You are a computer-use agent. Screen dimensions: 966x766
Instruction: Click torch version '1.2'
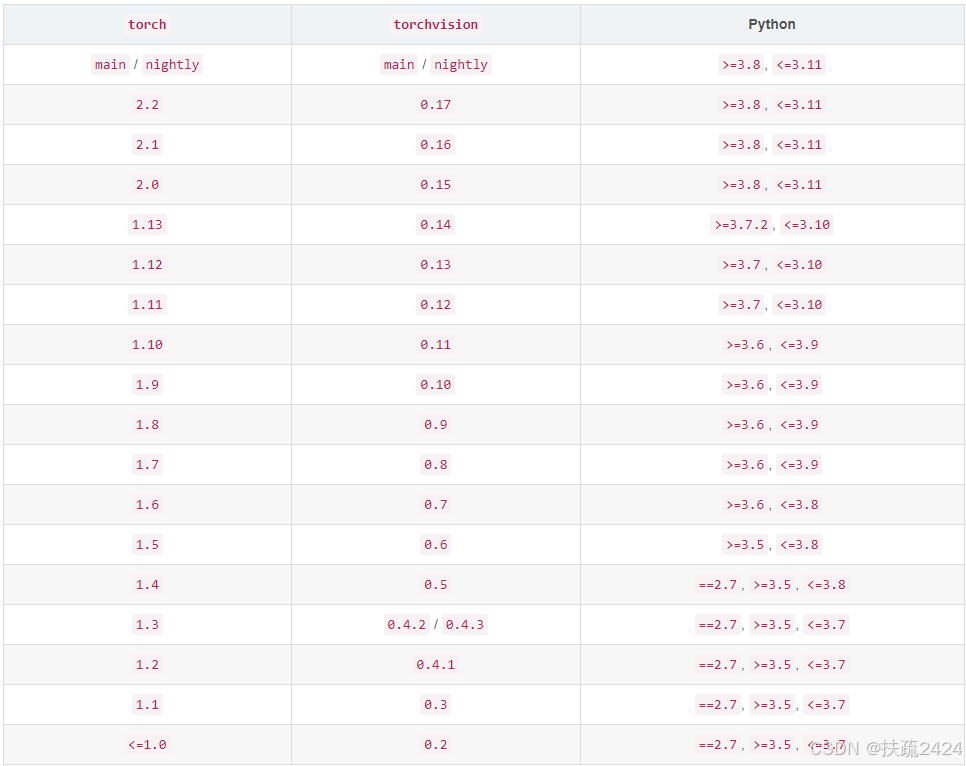(x=147, y=666)
